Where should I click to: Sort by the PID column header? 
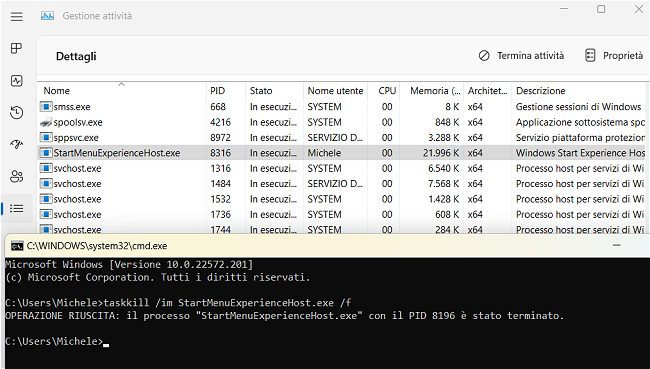click(226, 90)
